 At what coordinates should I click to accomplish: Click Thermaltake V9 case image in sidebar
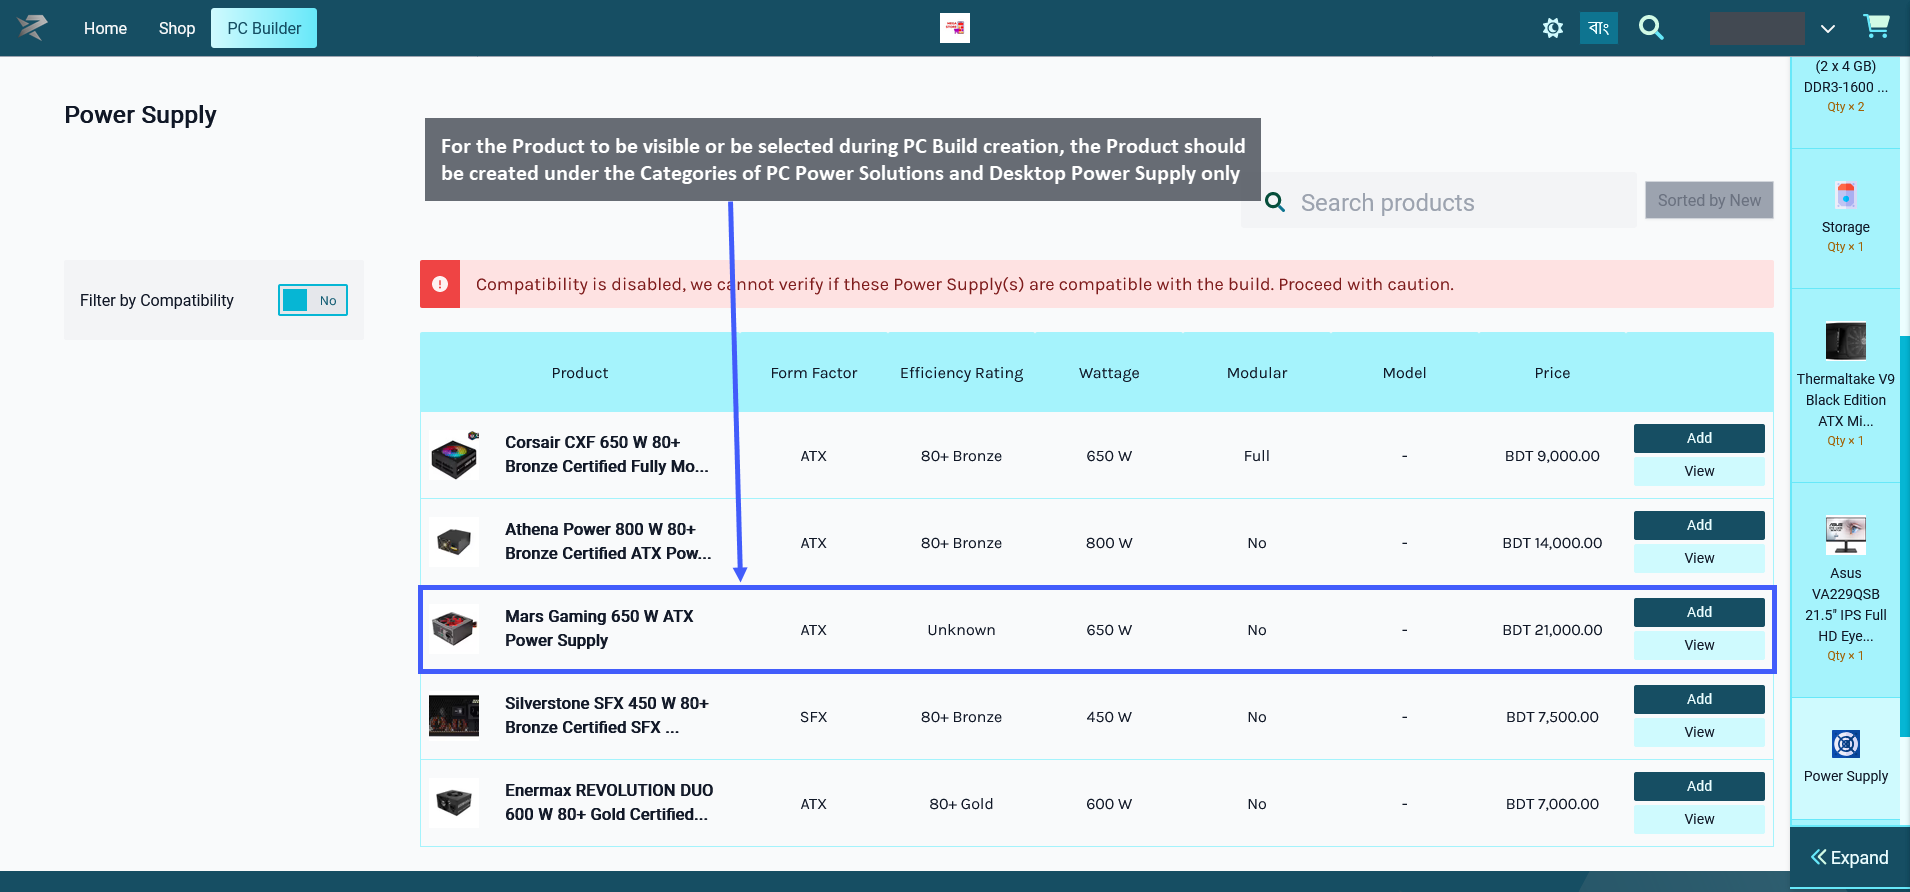(x=1846, y=341)
